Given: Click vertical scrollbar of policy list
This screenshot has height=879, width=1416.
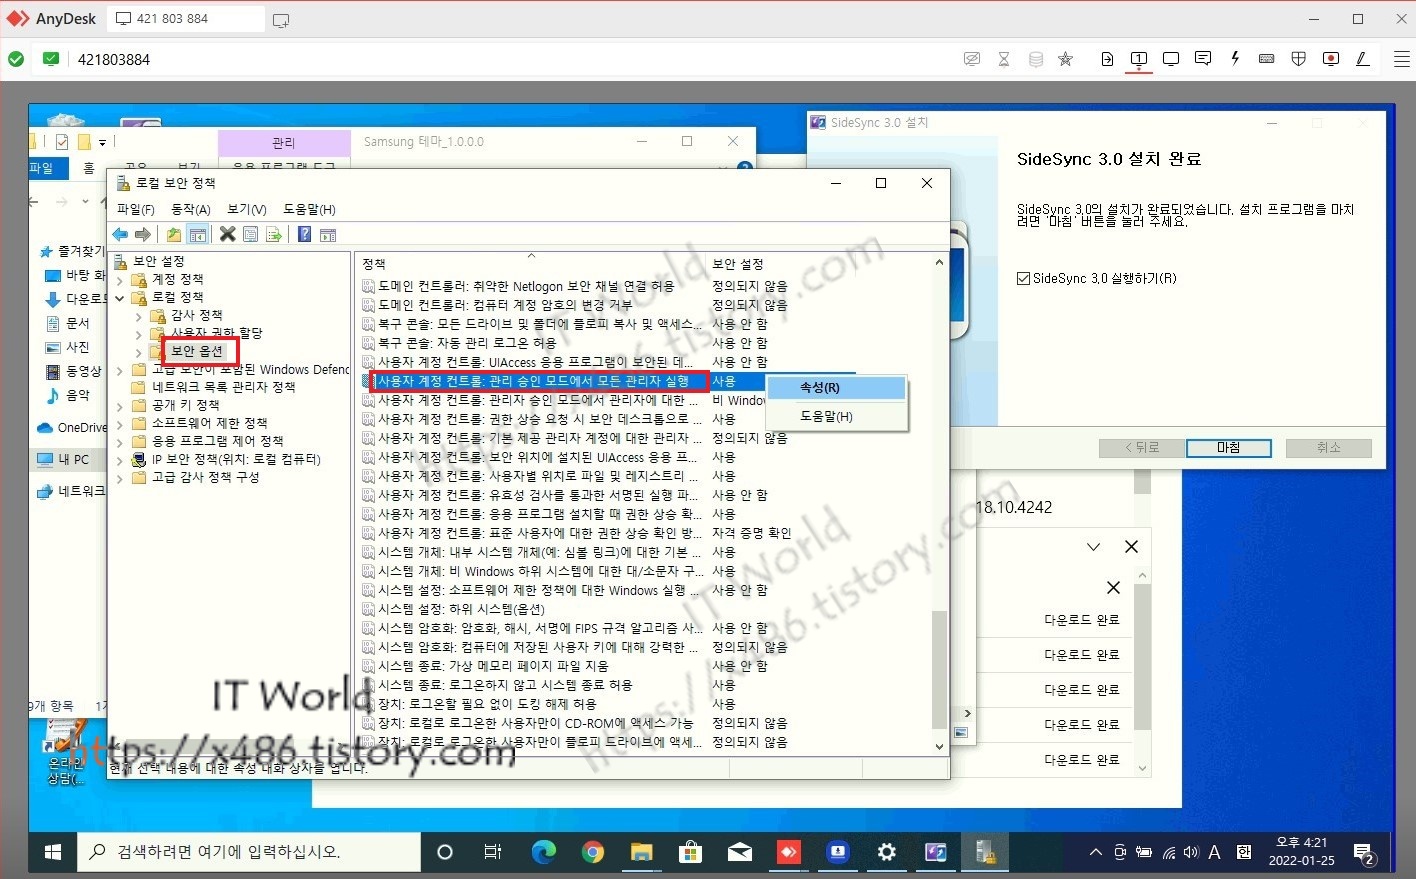Looking at the screenshot, I should point(939,669).
